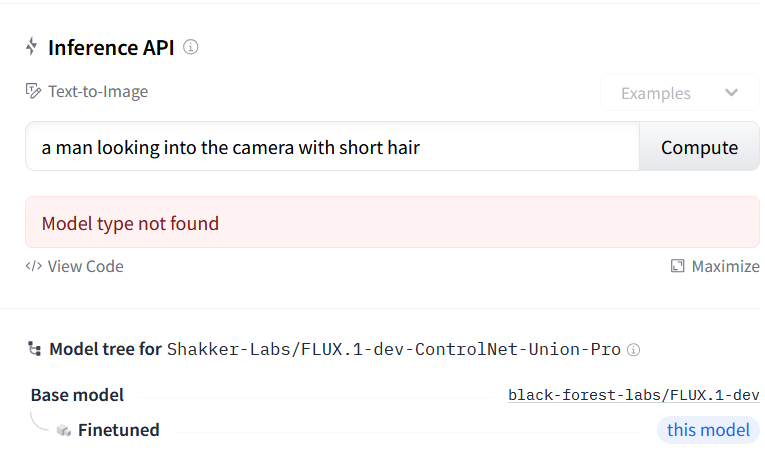Open black-forest-labs/FLUX.1-dev base model link
765x468 pixels.
[x=633, y=395]
